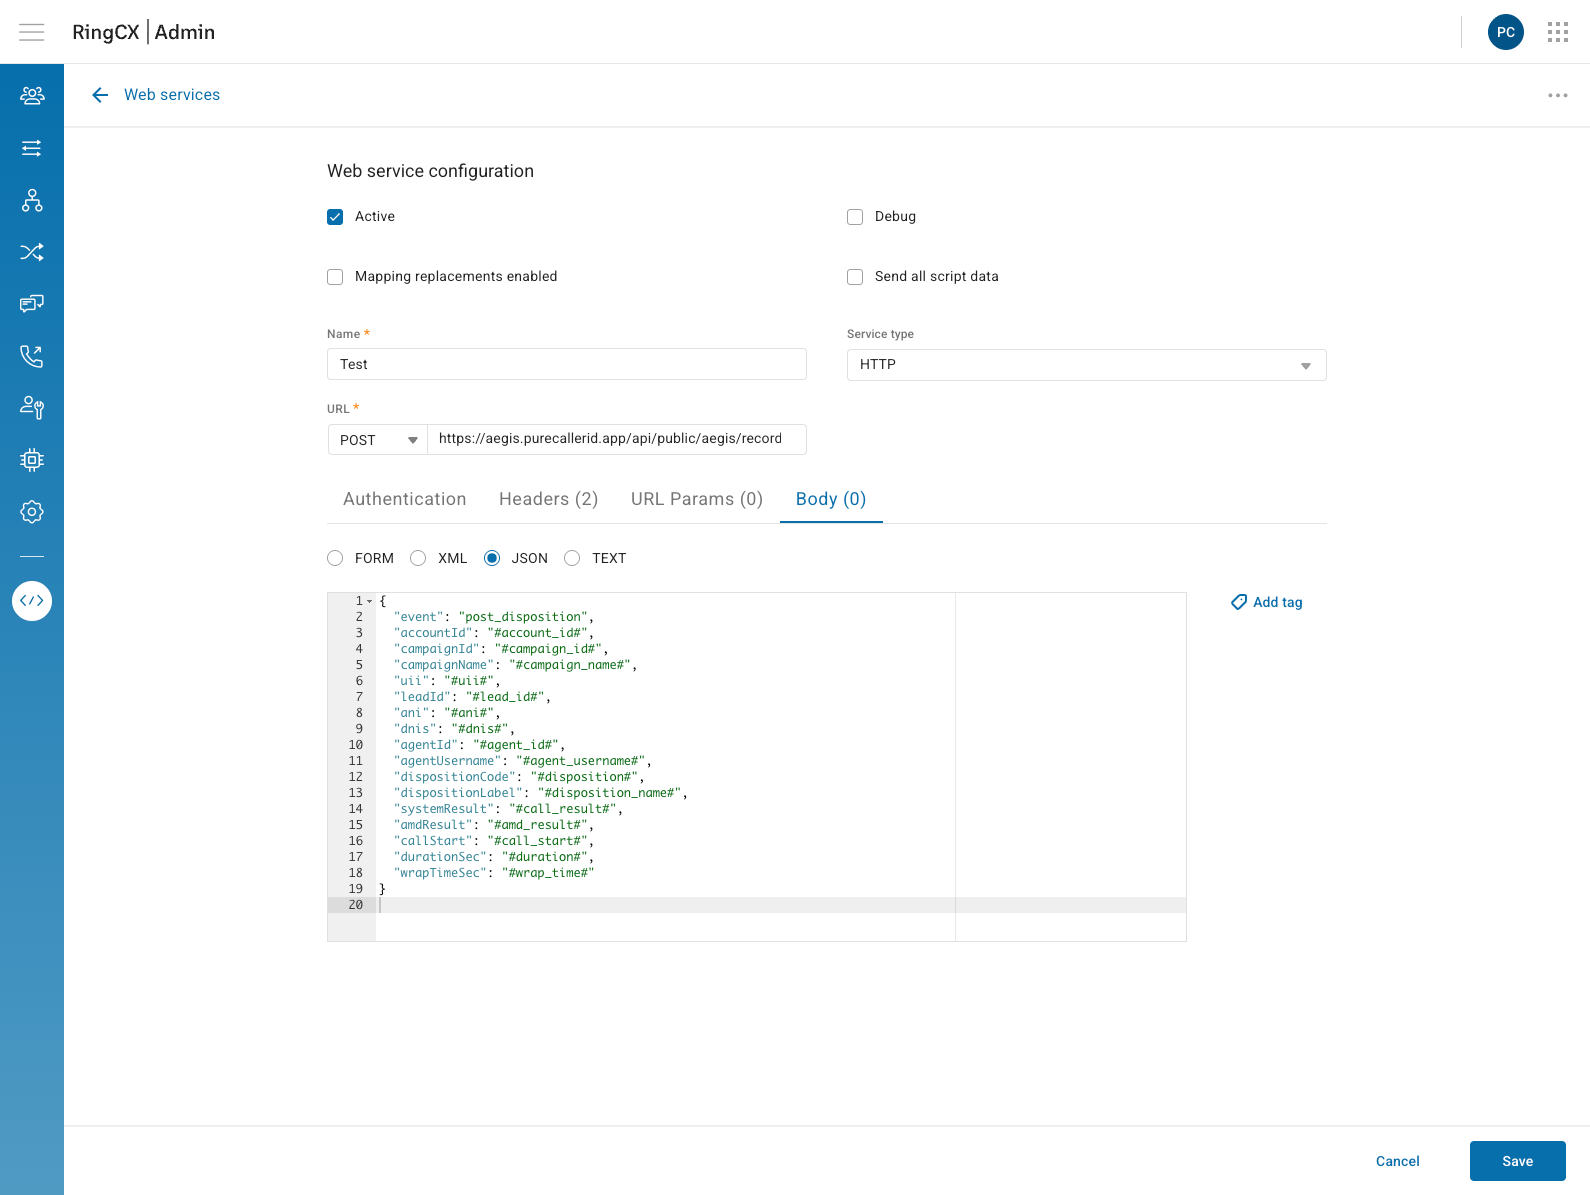Click the "agentId" line in JSON body
This screenshot has height=1195, width=1590.
click(480, 745)
